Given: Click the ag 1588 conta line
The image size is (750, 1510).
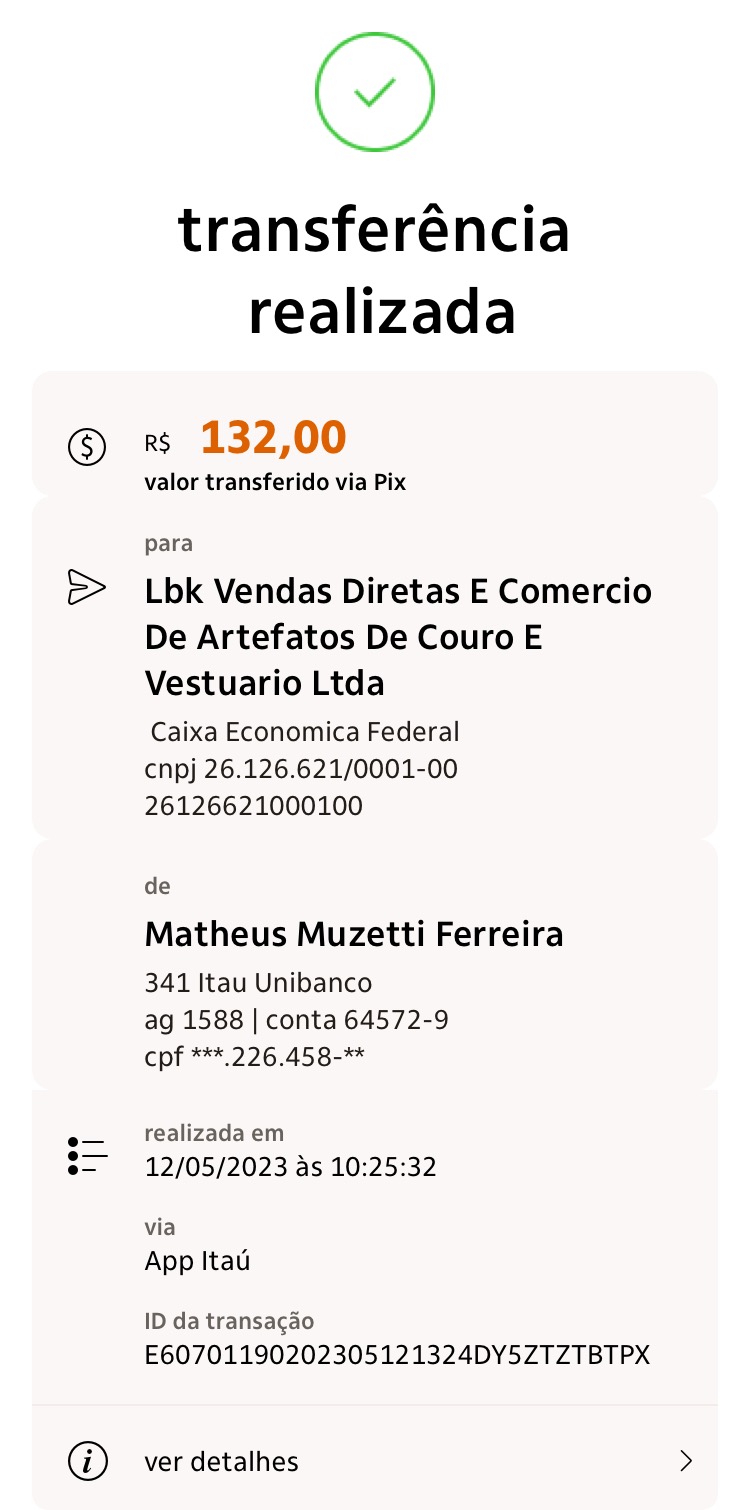Looking at the screenshot, I should click(296, 1019).
